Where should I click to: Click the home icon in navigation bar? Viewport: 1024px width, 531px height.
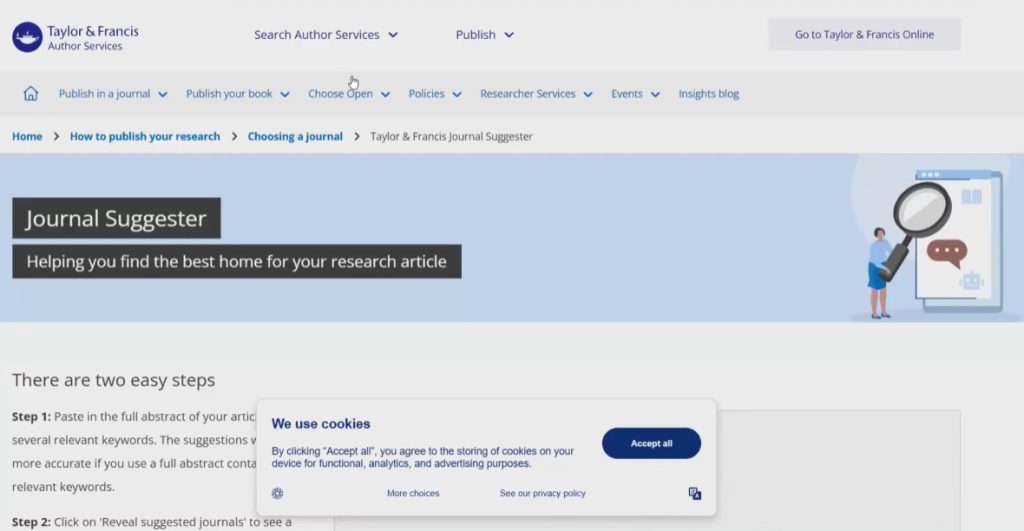point(31,94)
